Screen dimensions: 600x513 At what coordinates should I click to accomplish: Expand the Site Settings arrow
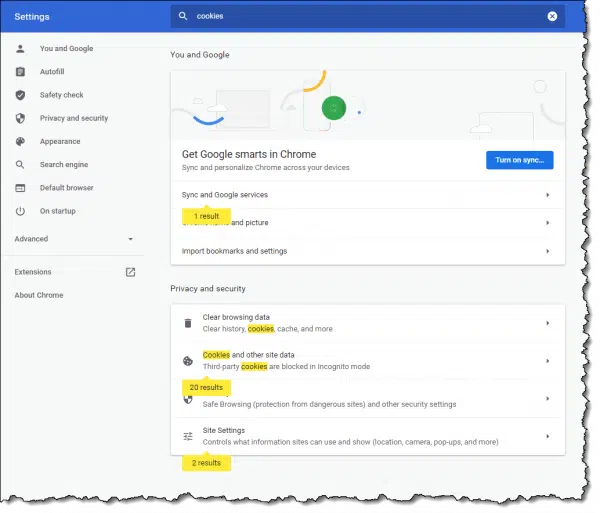[x=548, y=436]
